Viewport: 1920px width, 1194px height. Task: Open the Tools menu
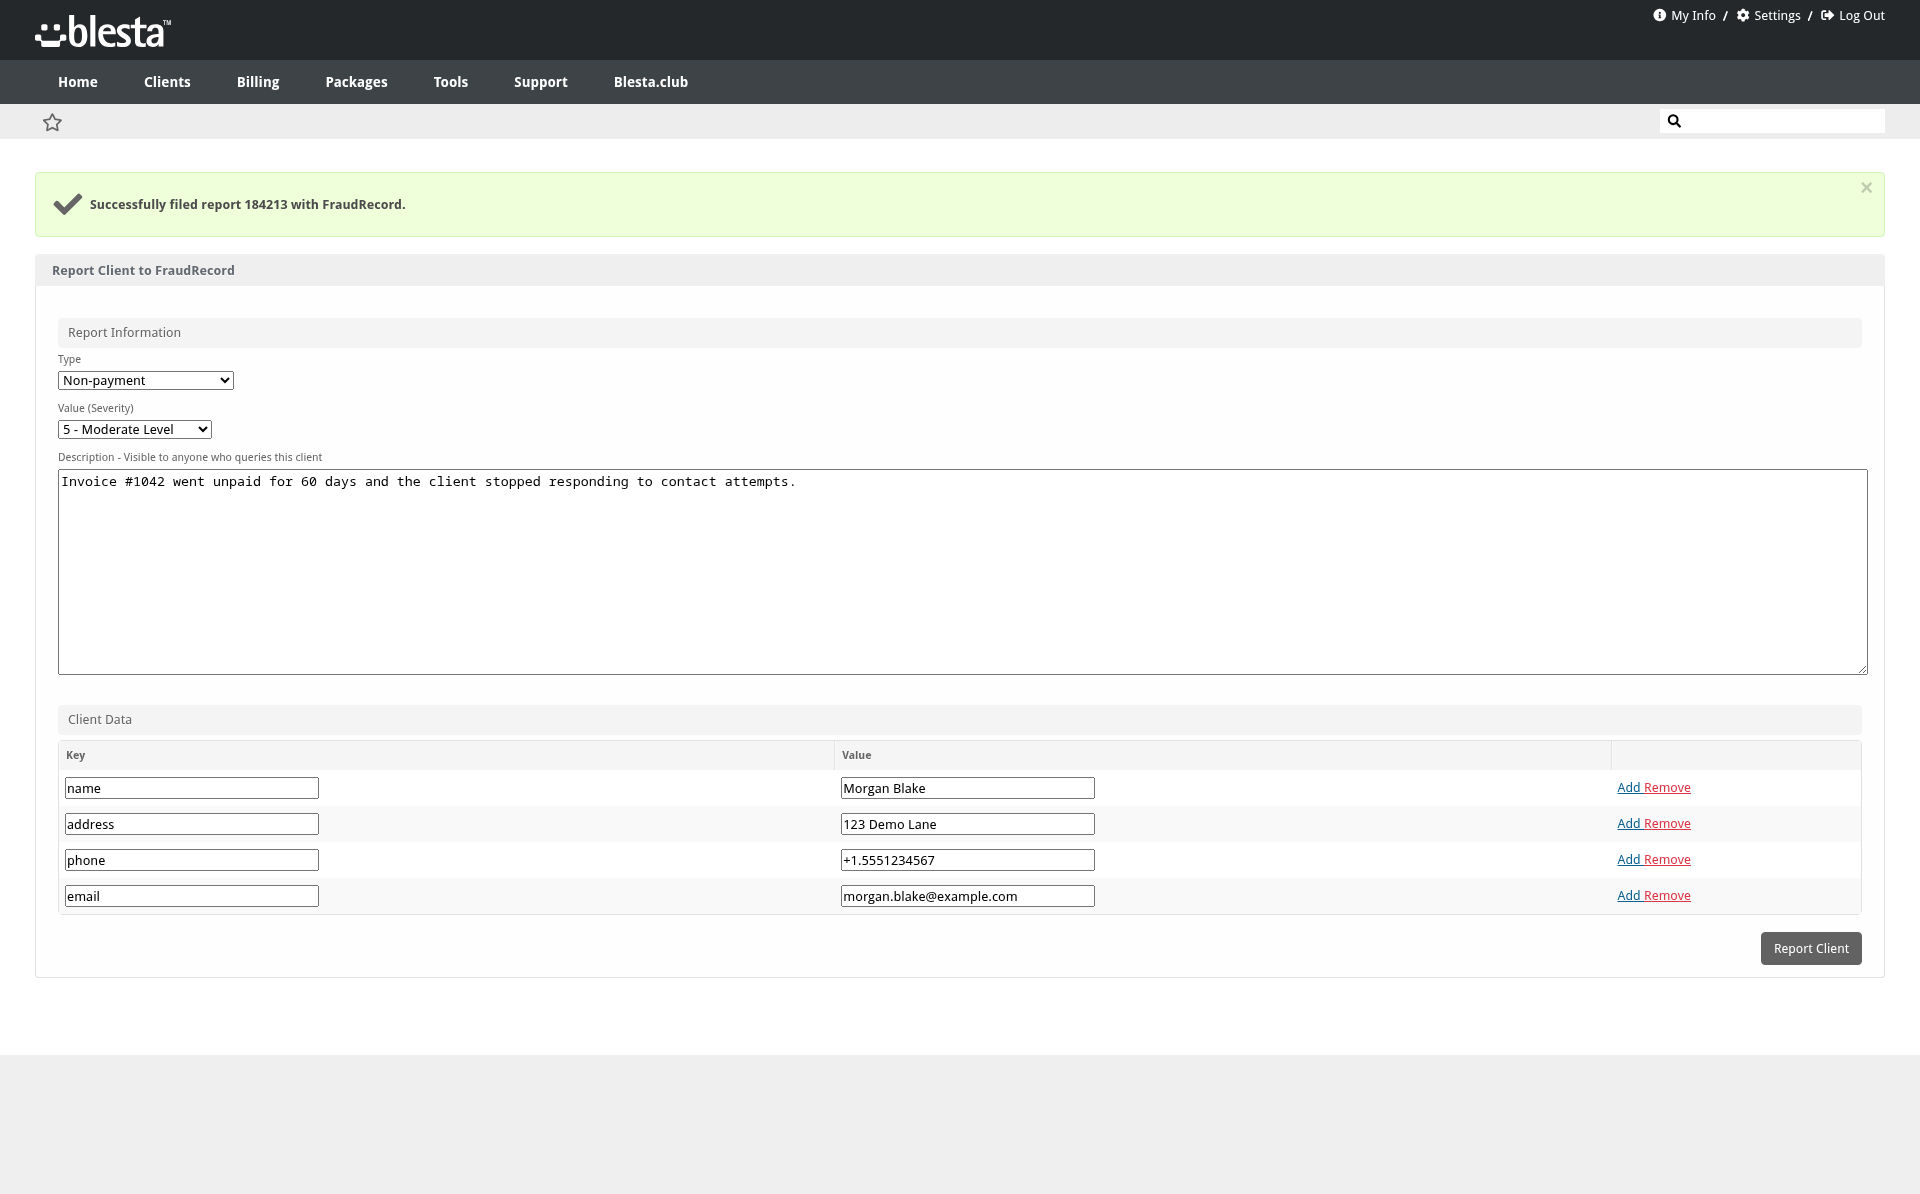pyautogui.click(x=451, y=82)
